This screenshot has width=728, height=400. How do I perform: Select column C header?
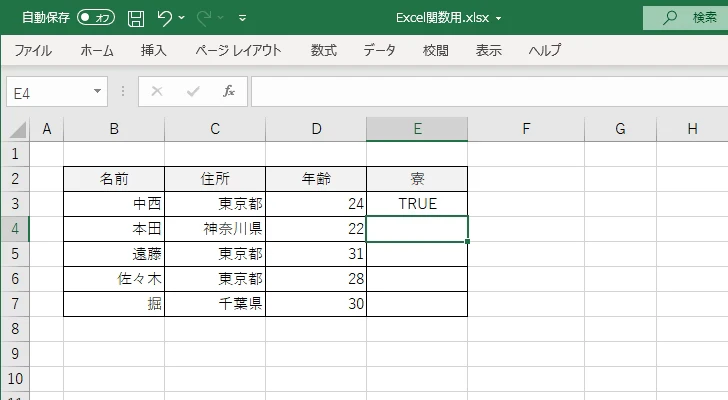point(215,129)
